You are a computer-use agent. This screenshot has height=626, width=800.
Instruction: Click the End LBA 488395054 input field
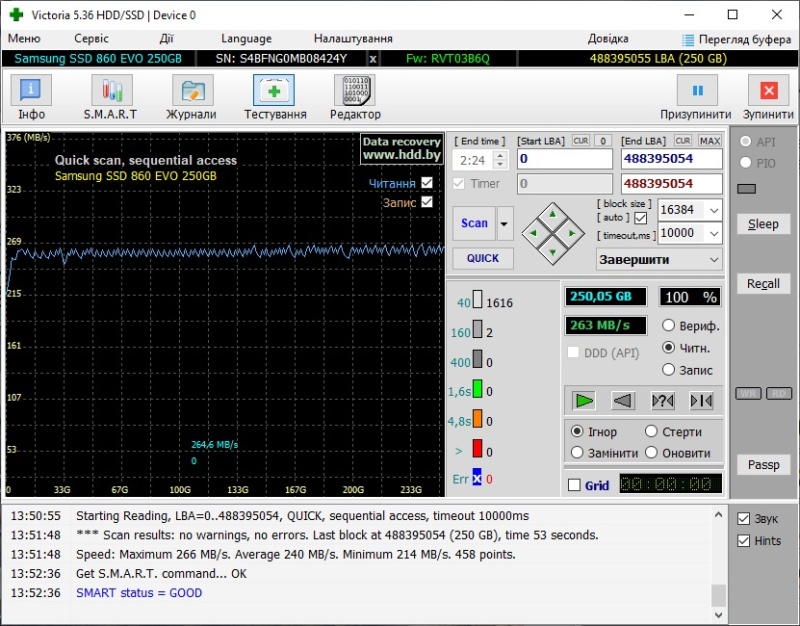coord(671,159)
